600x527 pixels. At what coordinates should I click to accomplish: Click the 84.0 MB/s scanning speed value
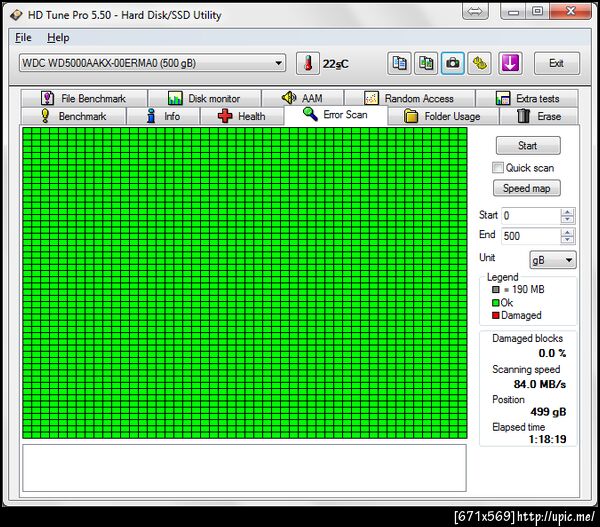point(540,384)
